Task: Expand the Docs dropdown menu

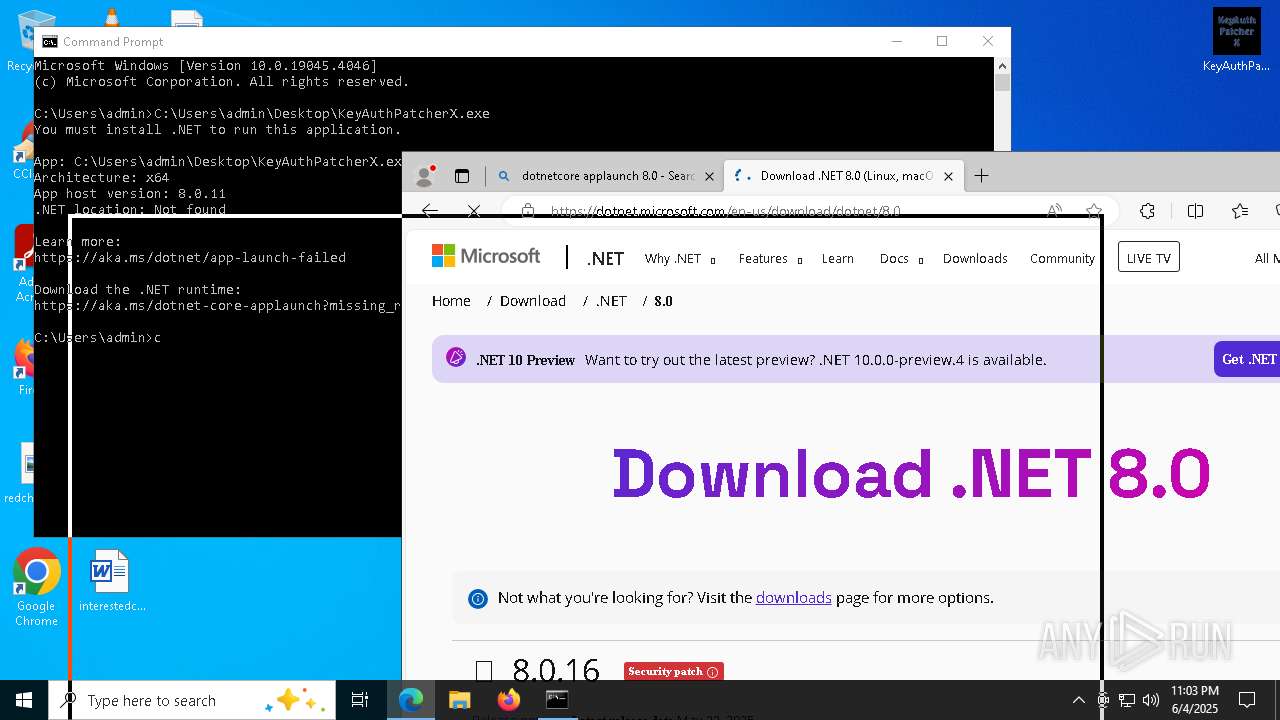Action: [x=901, y=258]
